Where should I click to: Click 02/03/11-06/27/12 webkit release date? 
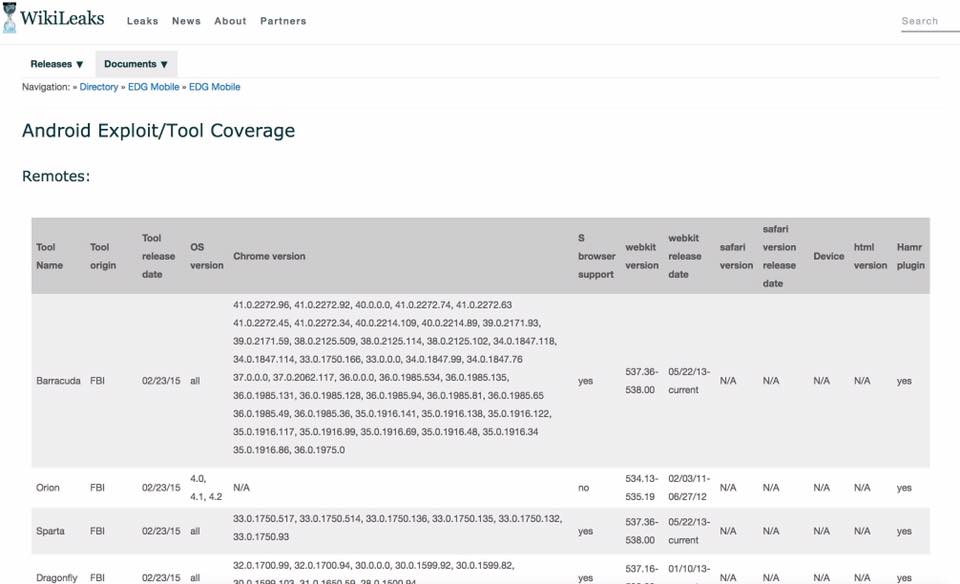(689, 488)
